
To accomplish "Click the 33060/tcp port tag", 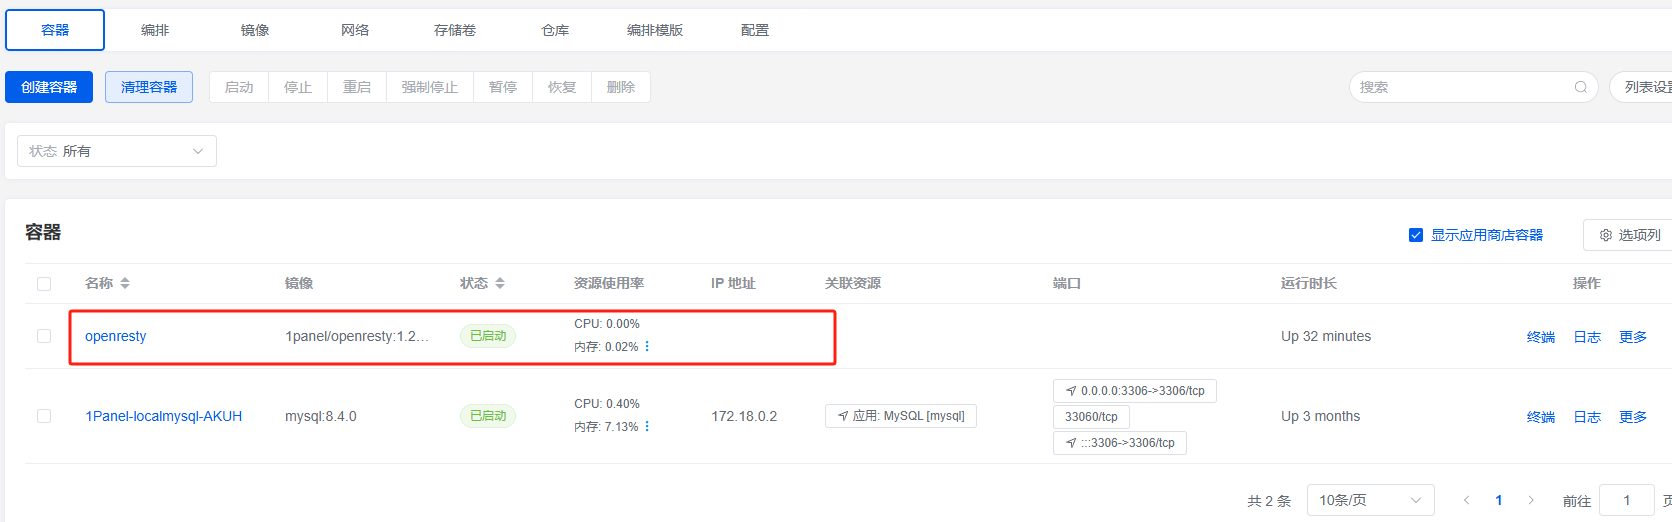I will [1091, 417].
